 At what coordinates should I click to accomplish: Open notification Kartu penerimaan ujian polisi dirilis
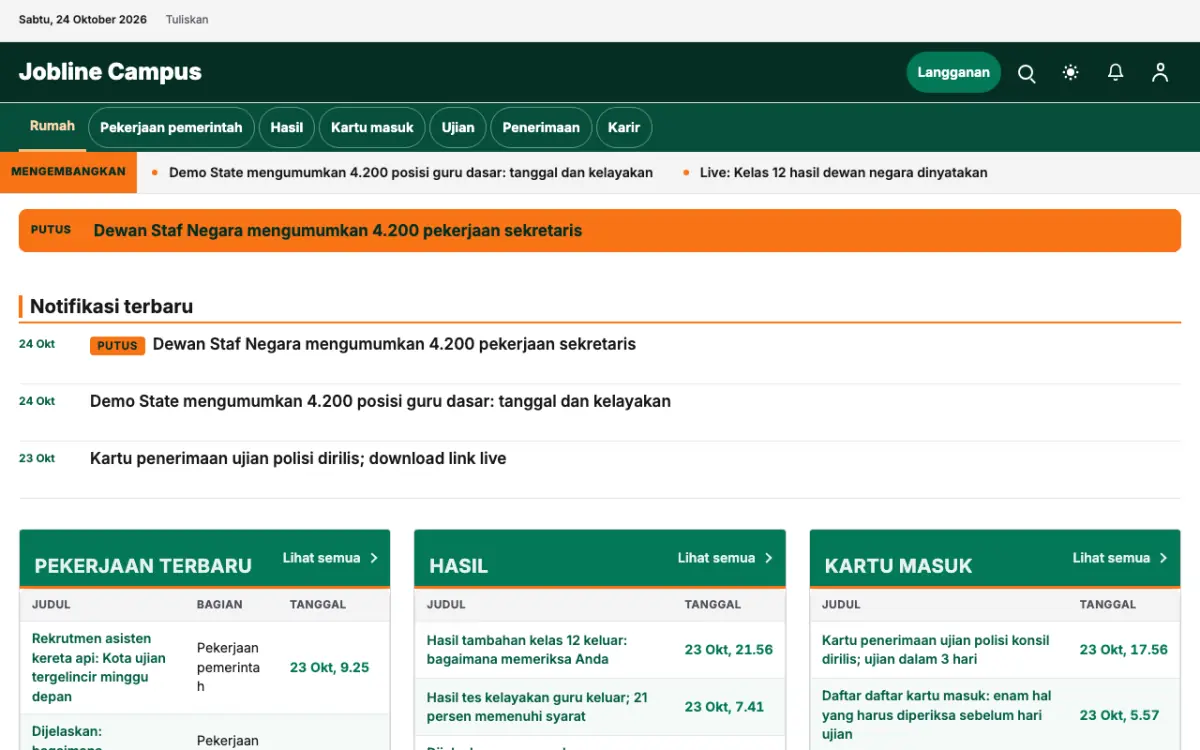298,458
